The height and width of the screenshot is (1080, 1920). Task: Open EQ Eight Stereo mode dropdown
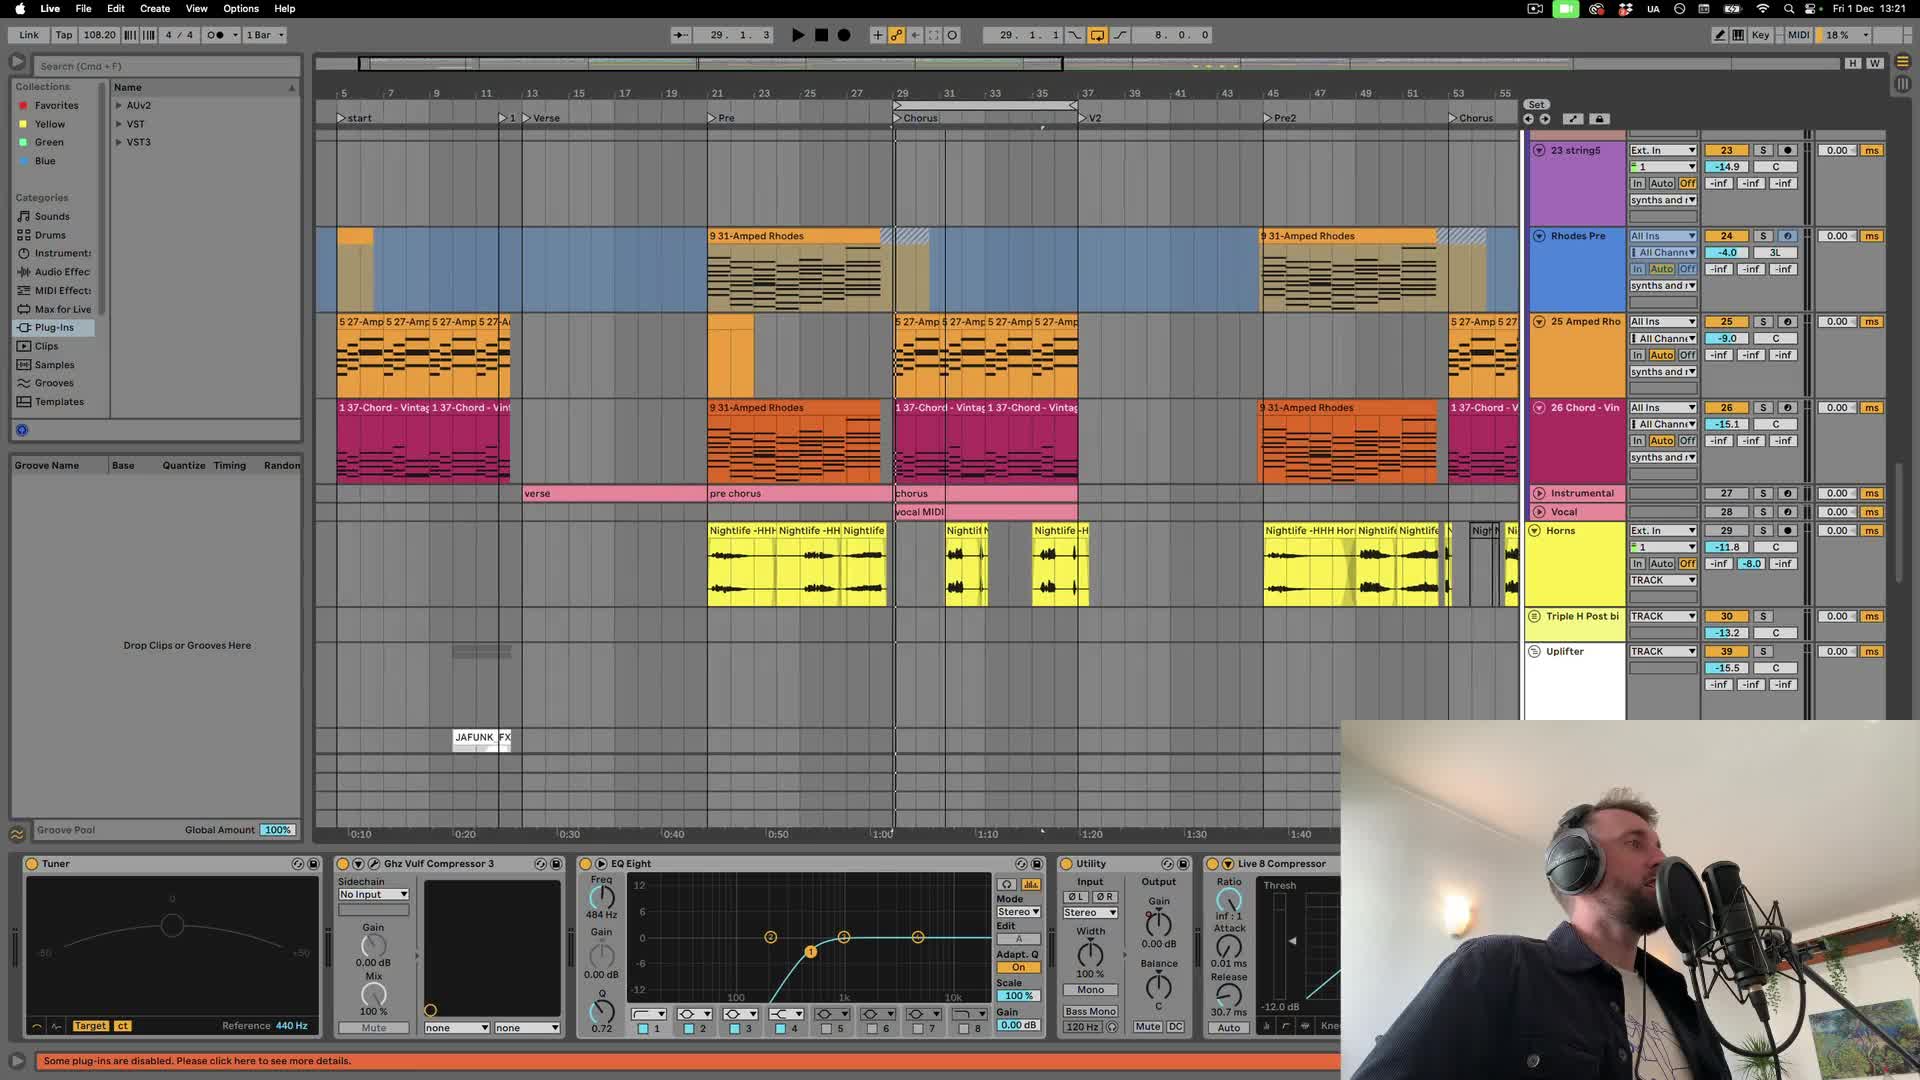click(x=1018, y=912)
